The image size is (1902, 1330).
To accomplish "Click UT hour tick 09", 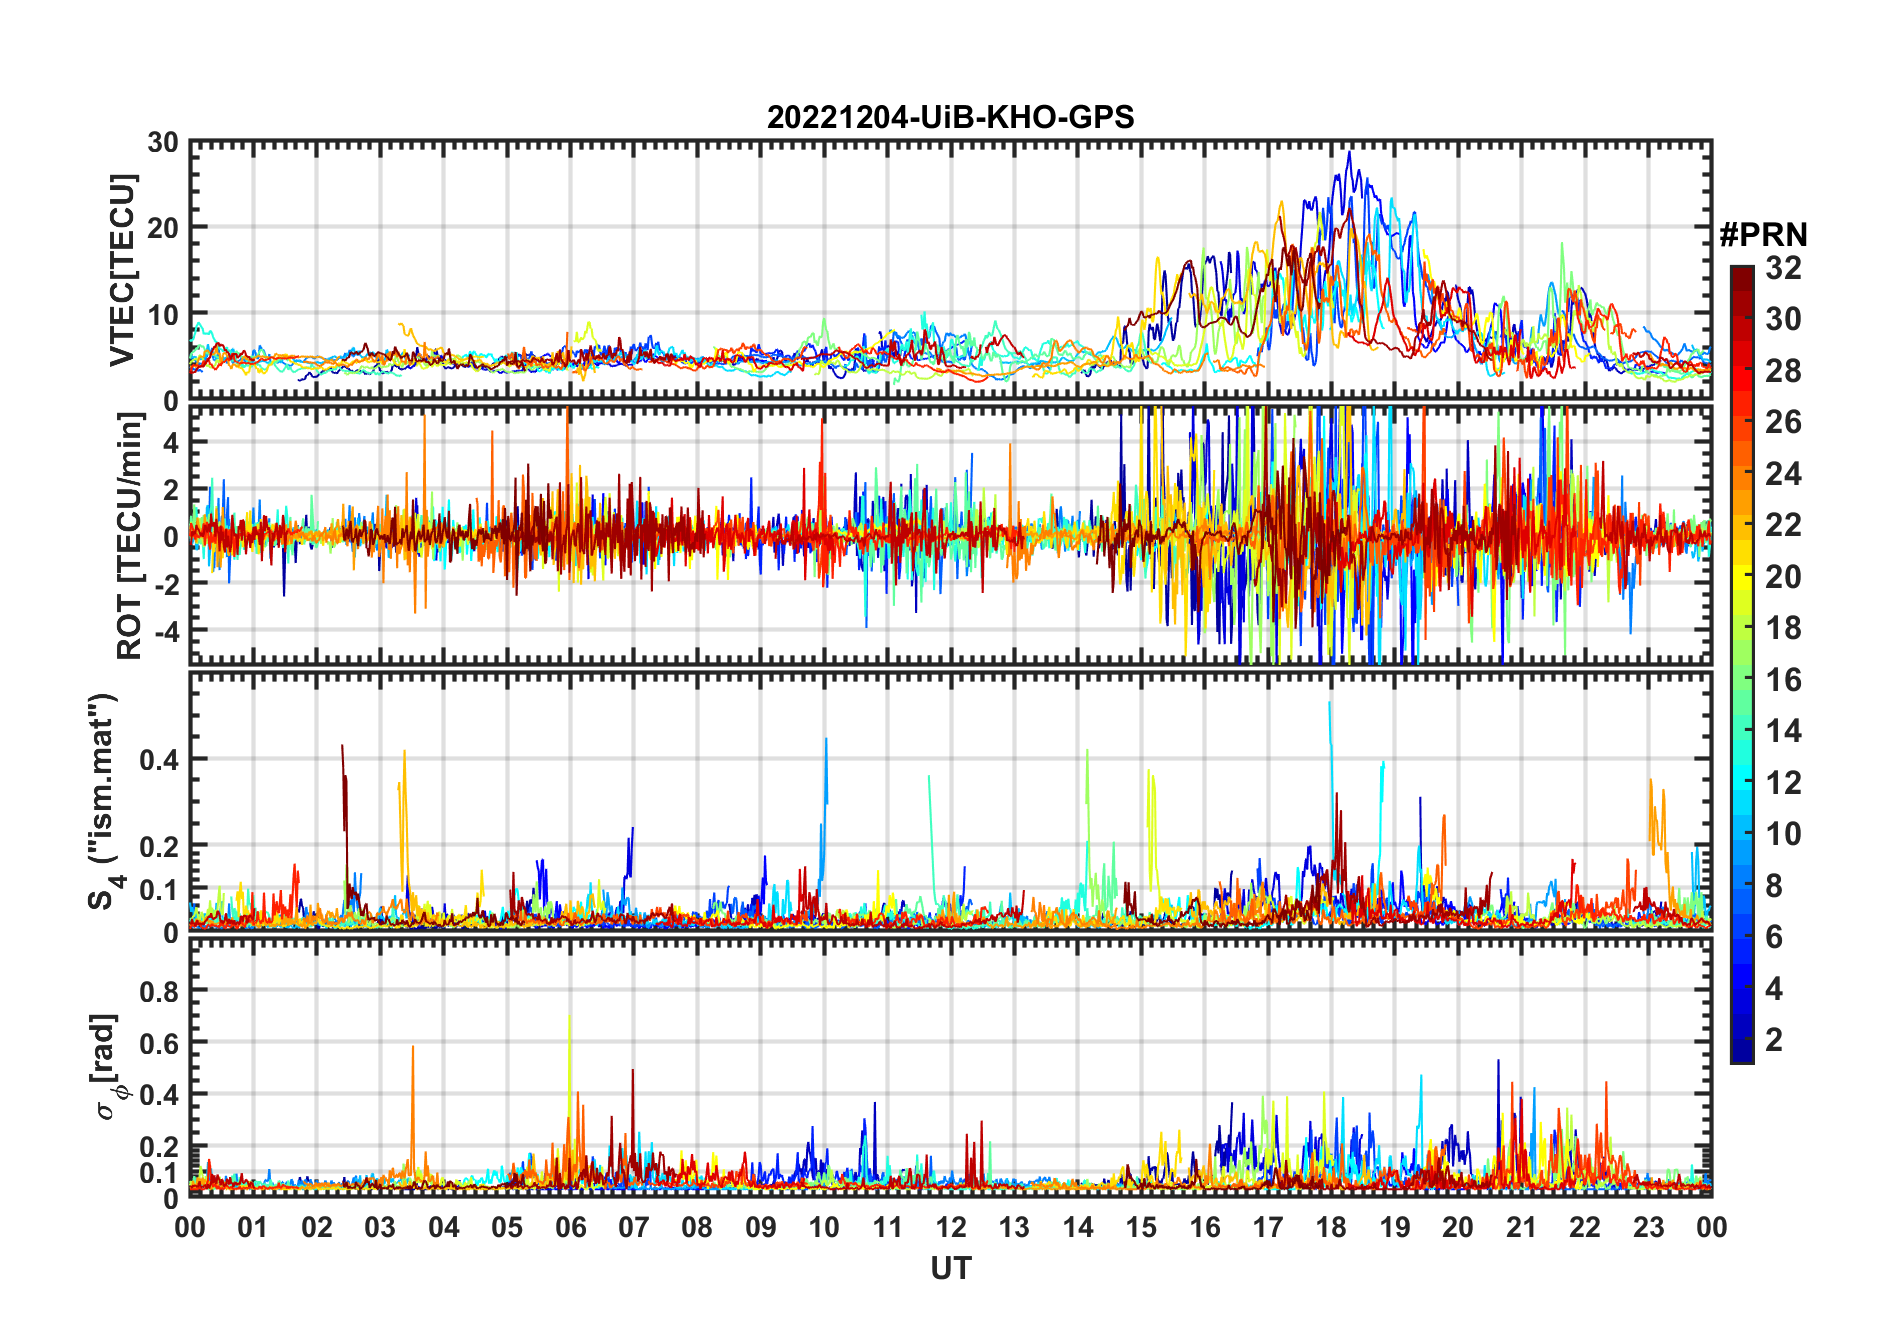I will (x=761, y=1227).
